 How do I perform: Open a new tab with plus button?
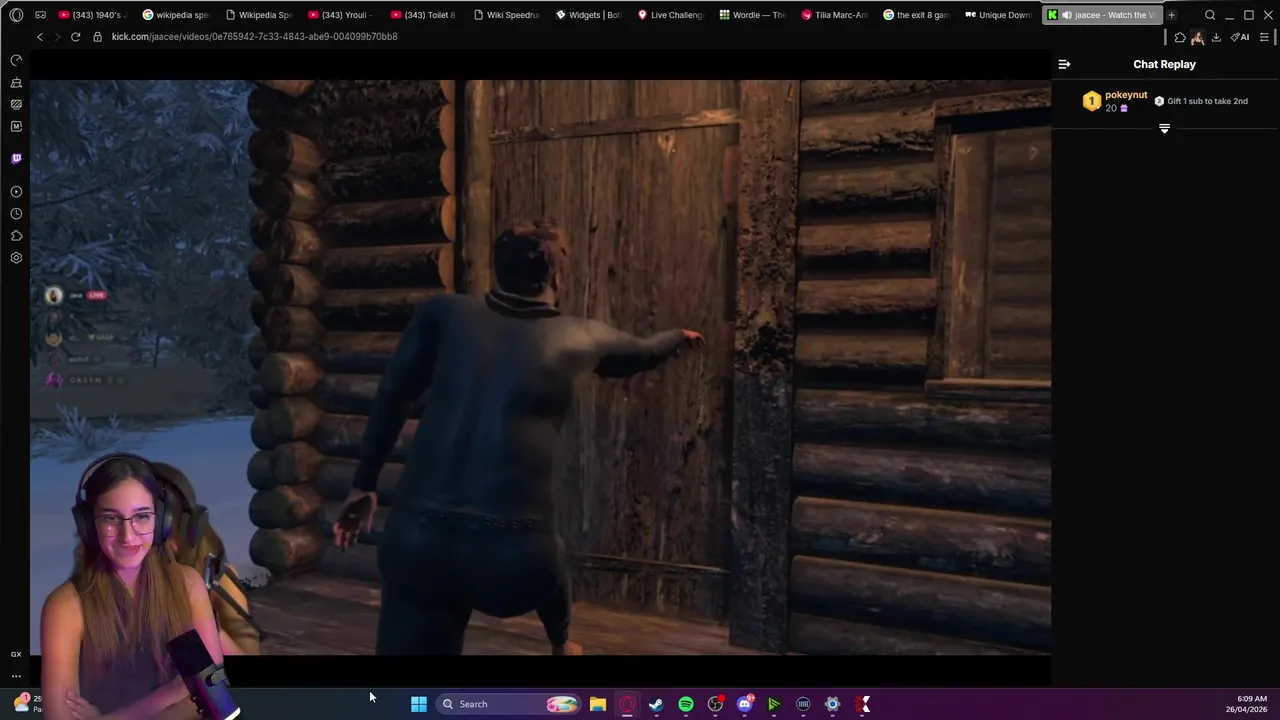1171,15
